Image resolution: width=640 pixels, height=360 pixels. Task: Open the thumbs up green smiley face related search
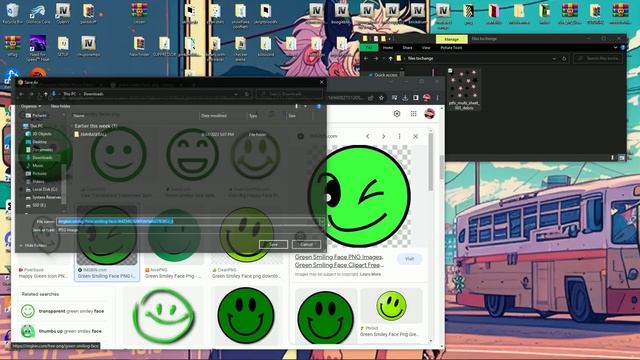pos(62,331)
